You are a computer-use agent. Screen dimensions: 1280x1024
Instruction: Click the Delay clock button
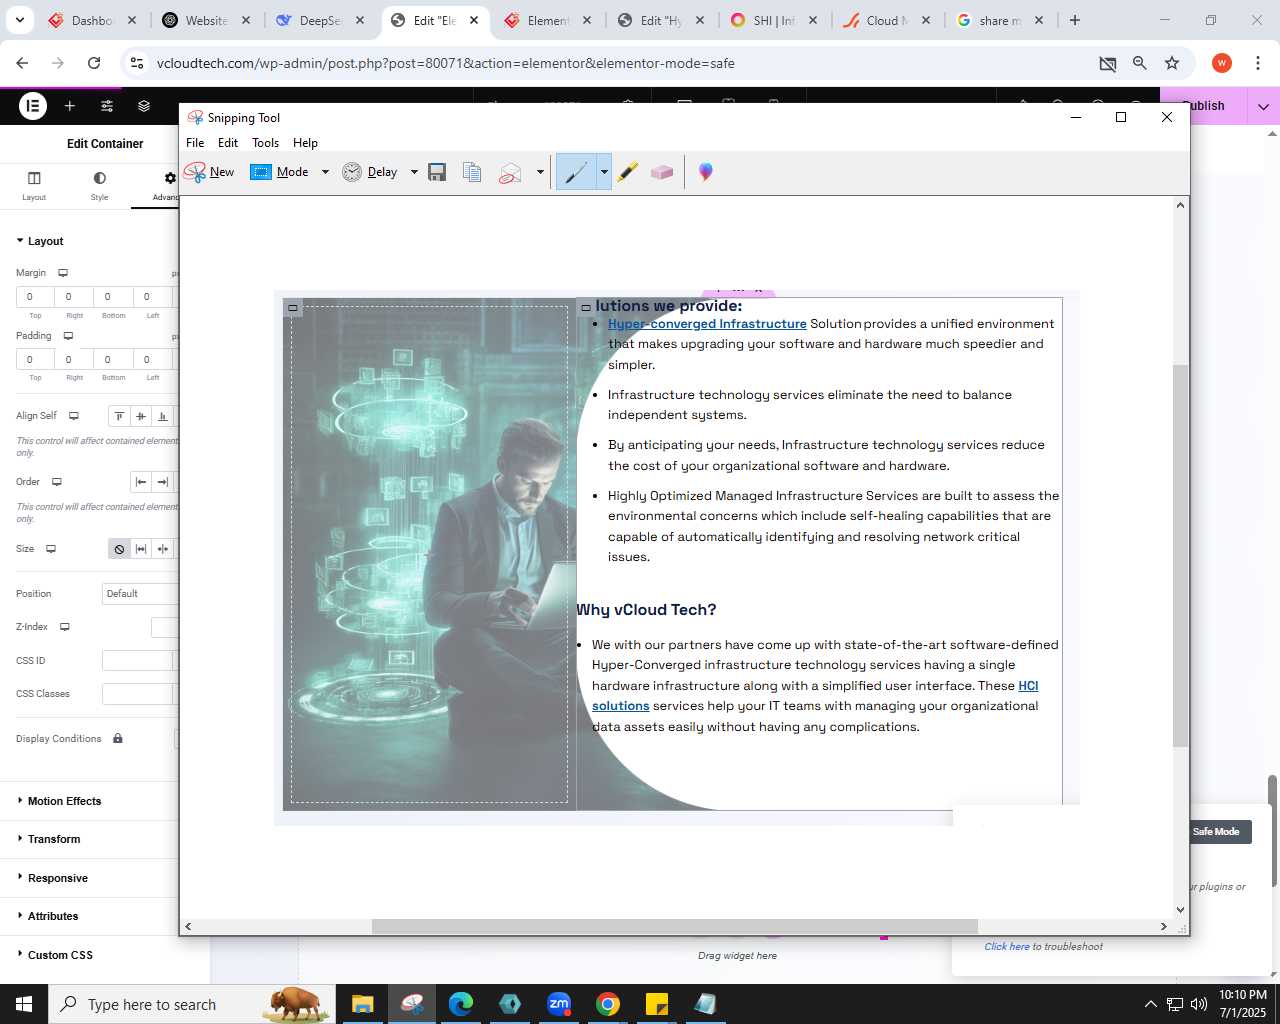click(370, 172)
